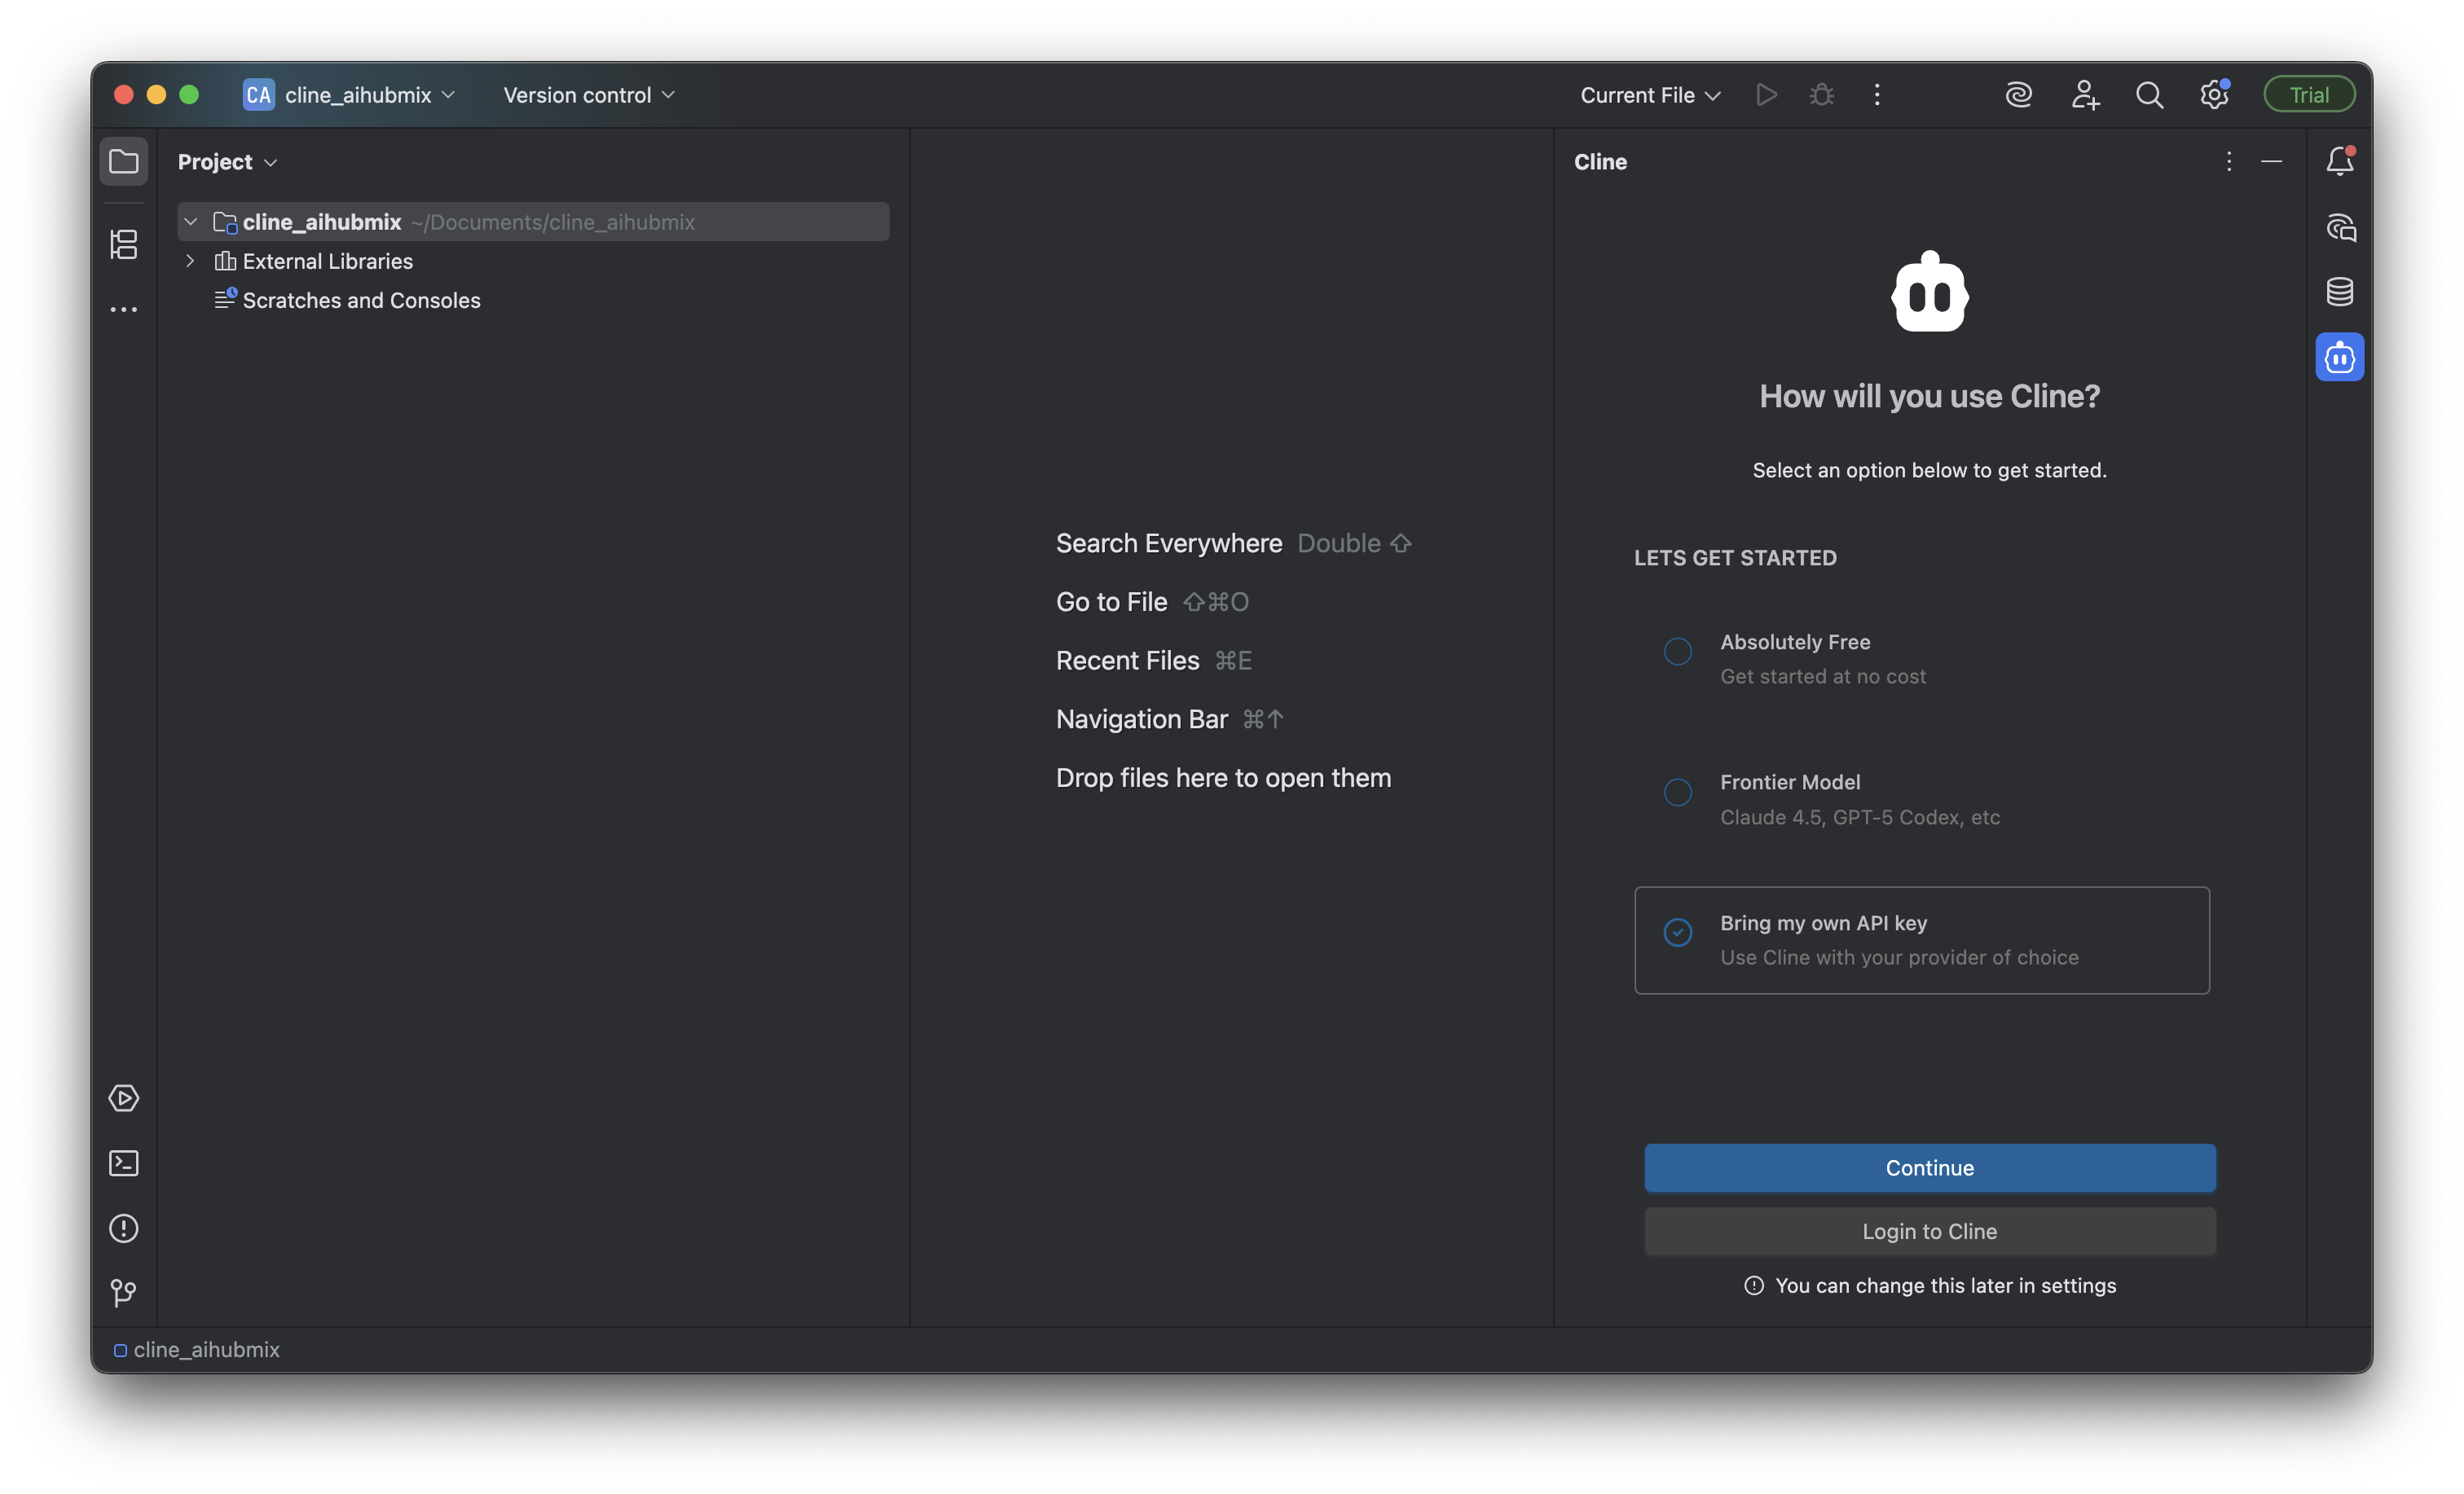Image resolution: width=2464 pixels, height=1494 pixels.
Task: Select the Frontier Model option
Action: [1677, 792]
